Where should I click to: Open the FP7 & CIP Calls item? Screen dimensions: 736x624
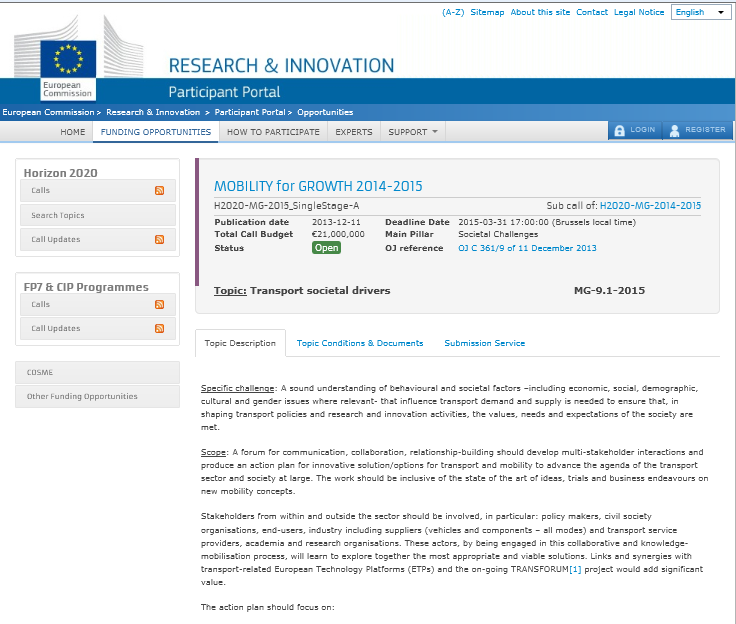pyautogui.click(x=98, y=304)
